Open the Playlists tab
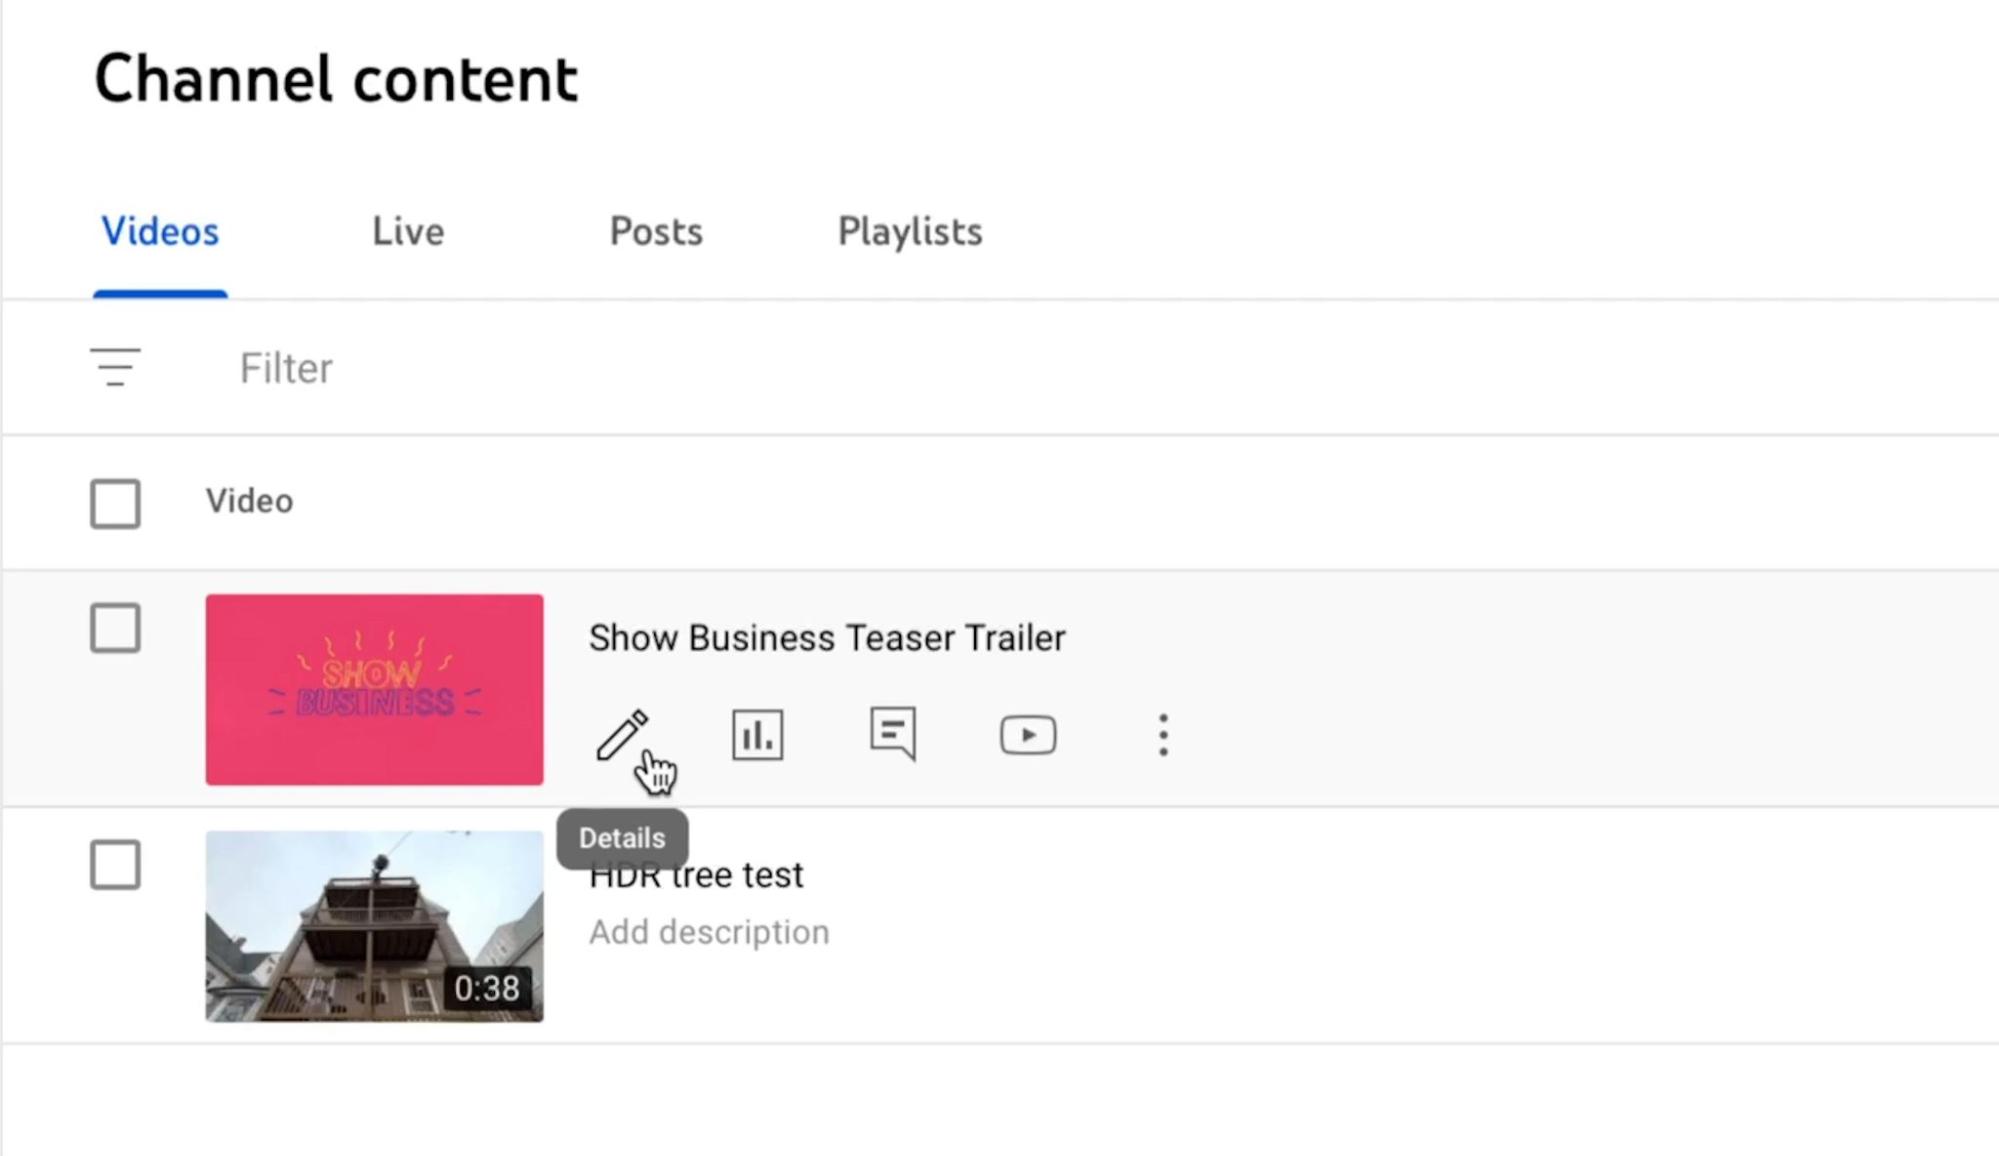The height and width of the screenshot is (1156, 1999). click(910, 232)
